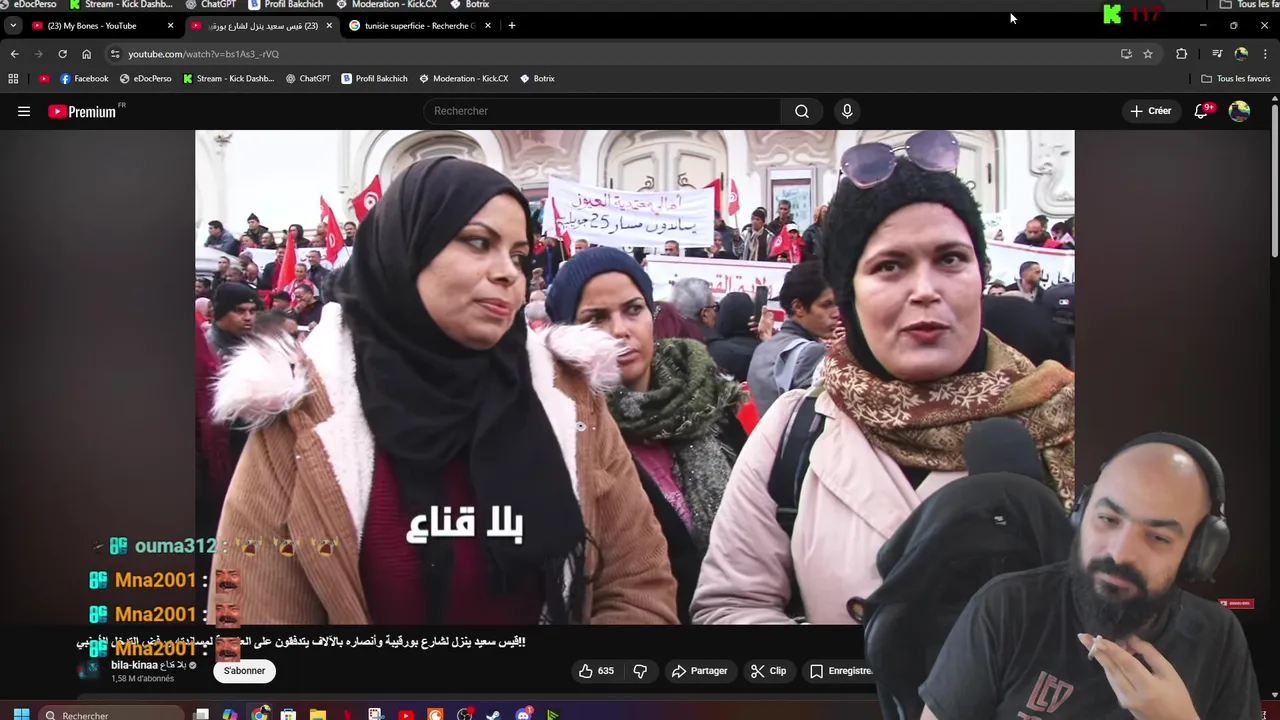
Task: Open the ChatGPT bookmark
Action: coord(308,78)
